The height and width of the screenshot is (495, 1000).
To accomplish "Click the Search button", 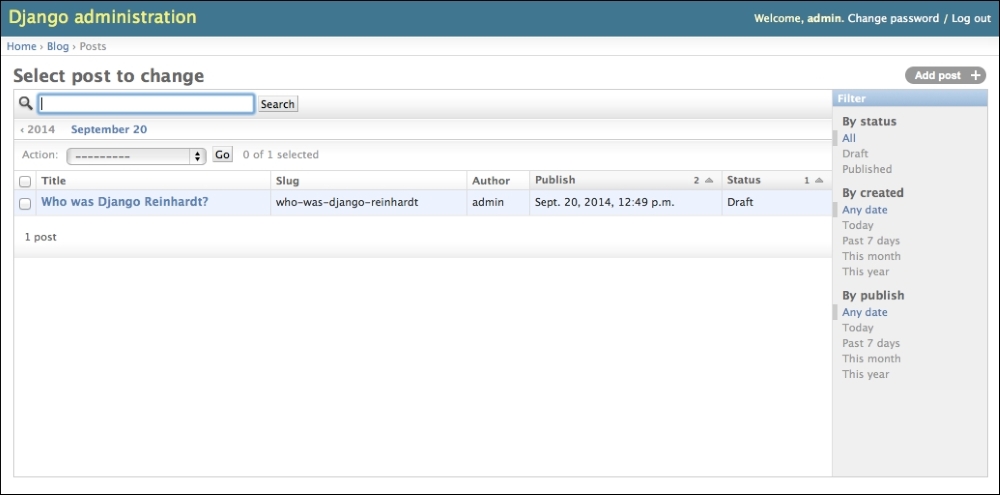I will (x=277, y=104).
